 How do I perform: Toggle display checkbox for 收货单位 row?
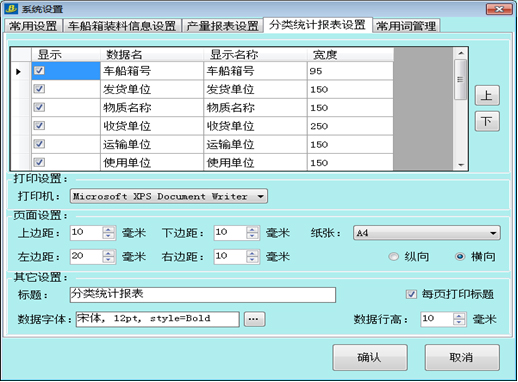[39, 126]
